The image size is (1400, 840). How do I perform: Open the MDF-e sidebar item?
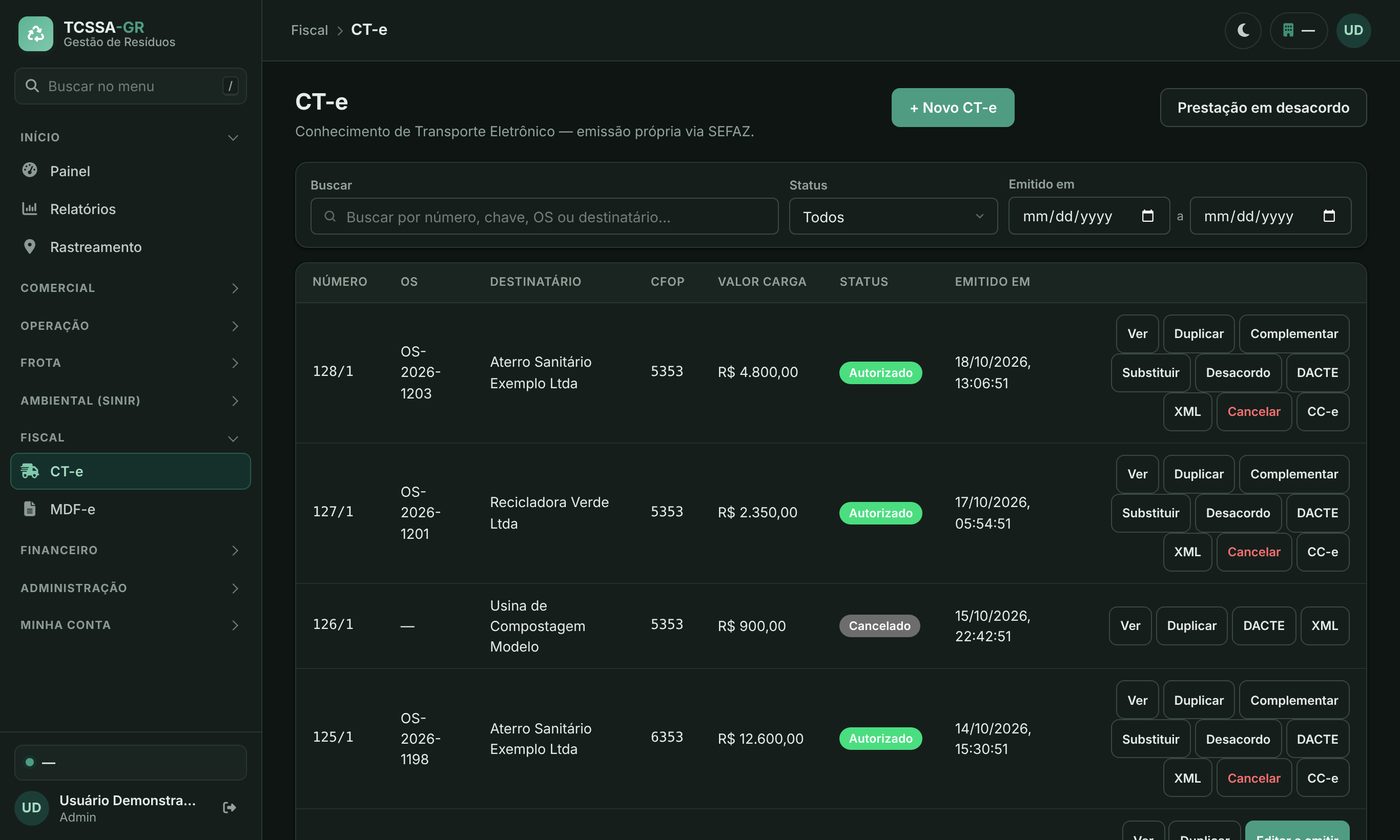point(130,509)
